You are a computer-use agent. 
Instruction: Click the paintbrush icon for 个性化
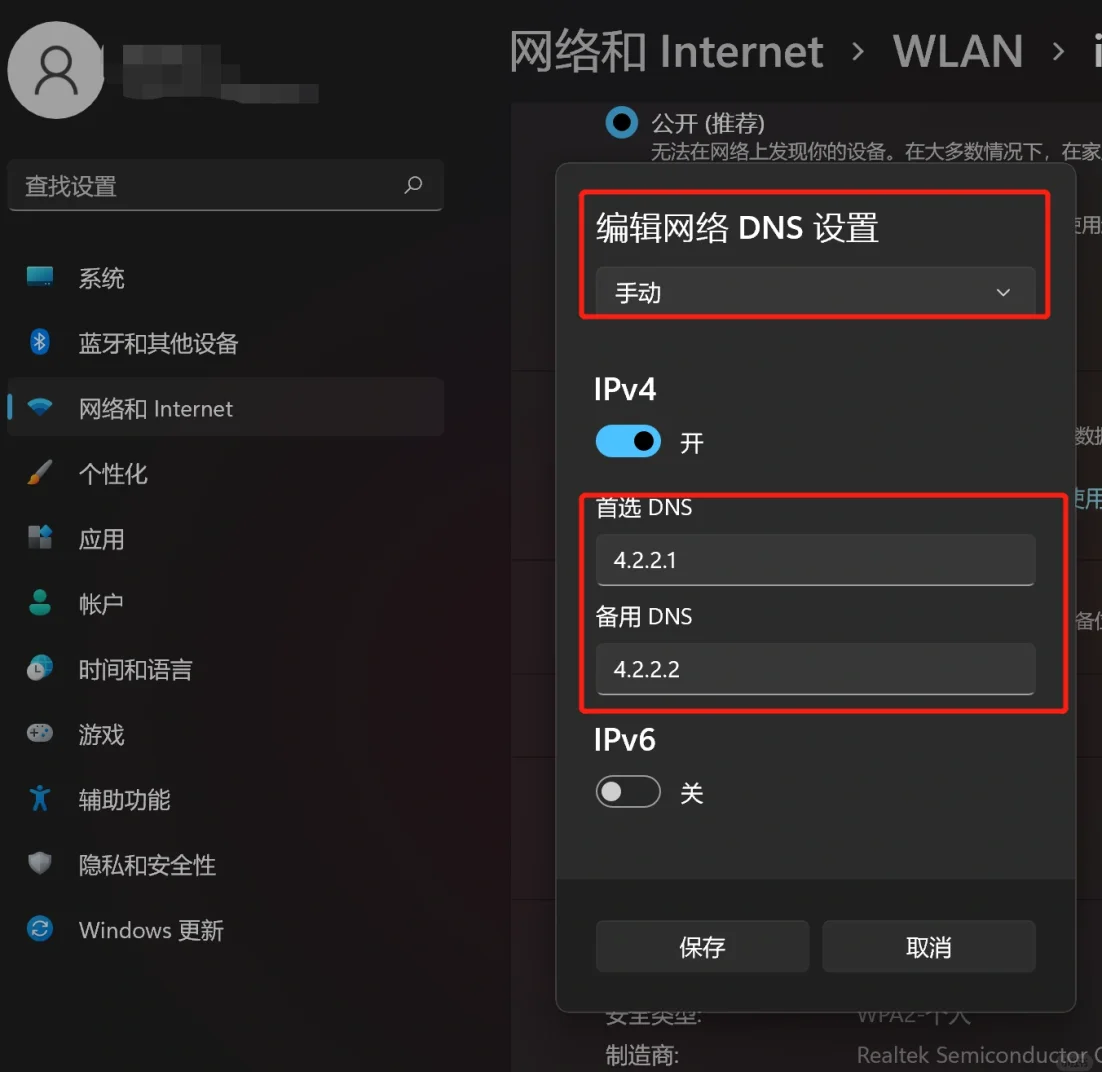(x=40, y=472)
